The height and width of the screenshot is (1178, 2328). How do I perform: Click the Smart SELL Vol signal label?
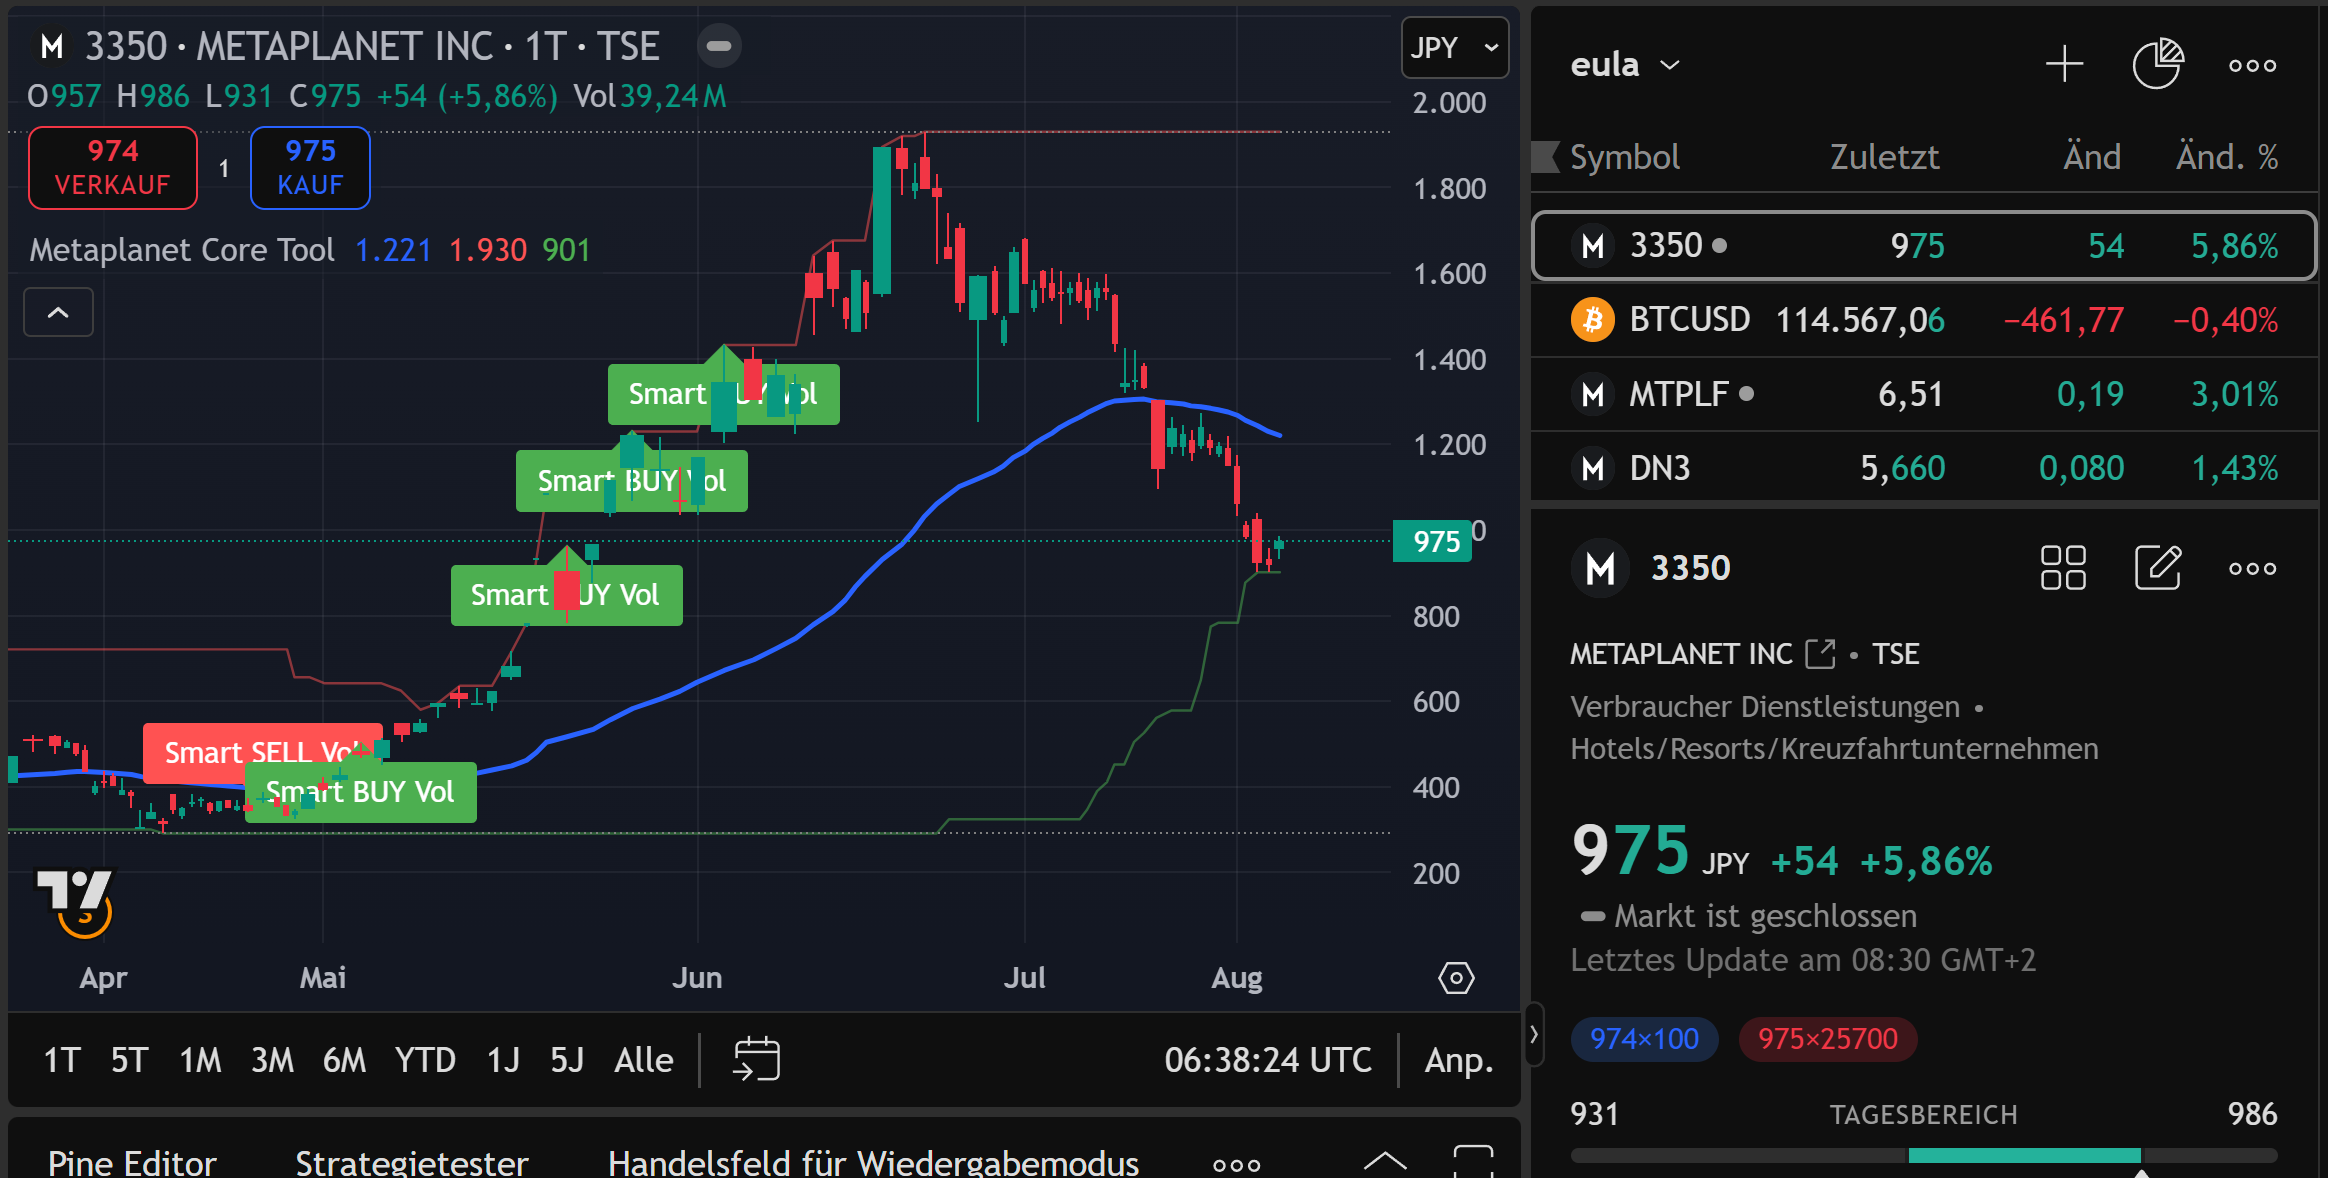[262, 752]
